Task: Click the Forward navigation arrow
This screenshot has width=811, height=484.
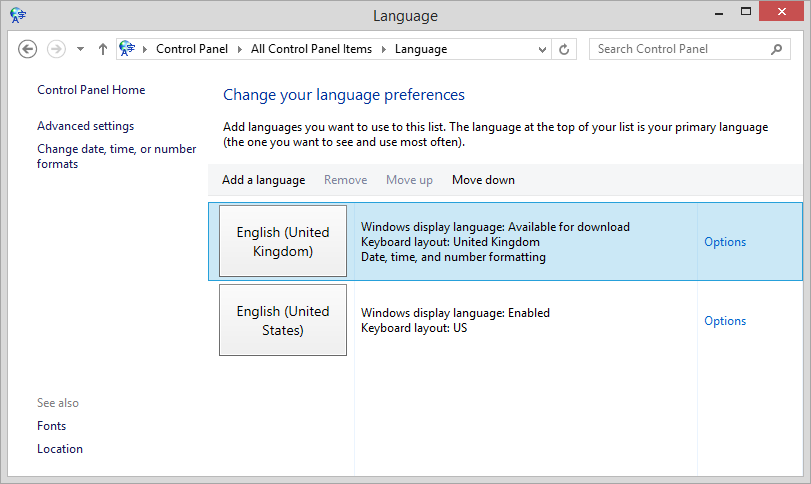Action: tap(56, 49)
